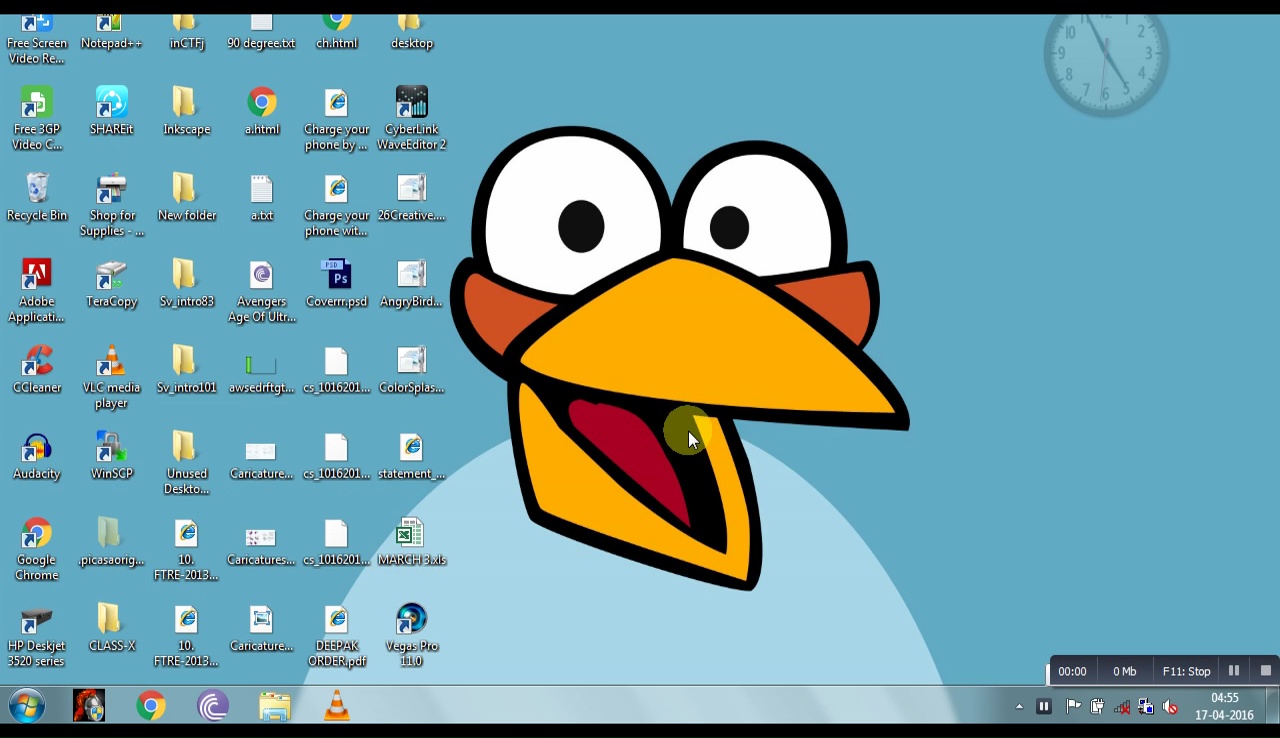1280x738 pixels.
Task: Open the Coverrr.psd Photoshop file
Action: click(x=336, y=283)
